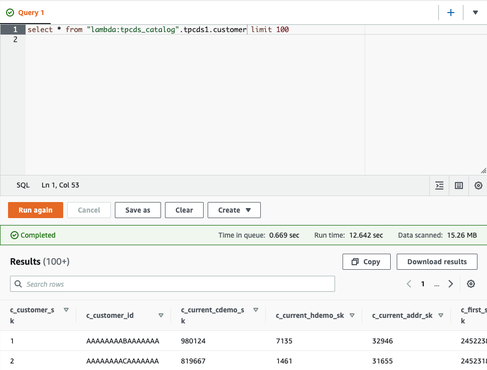Click the editor resize handle corner
Screen dimensions: 487x370
483,171
